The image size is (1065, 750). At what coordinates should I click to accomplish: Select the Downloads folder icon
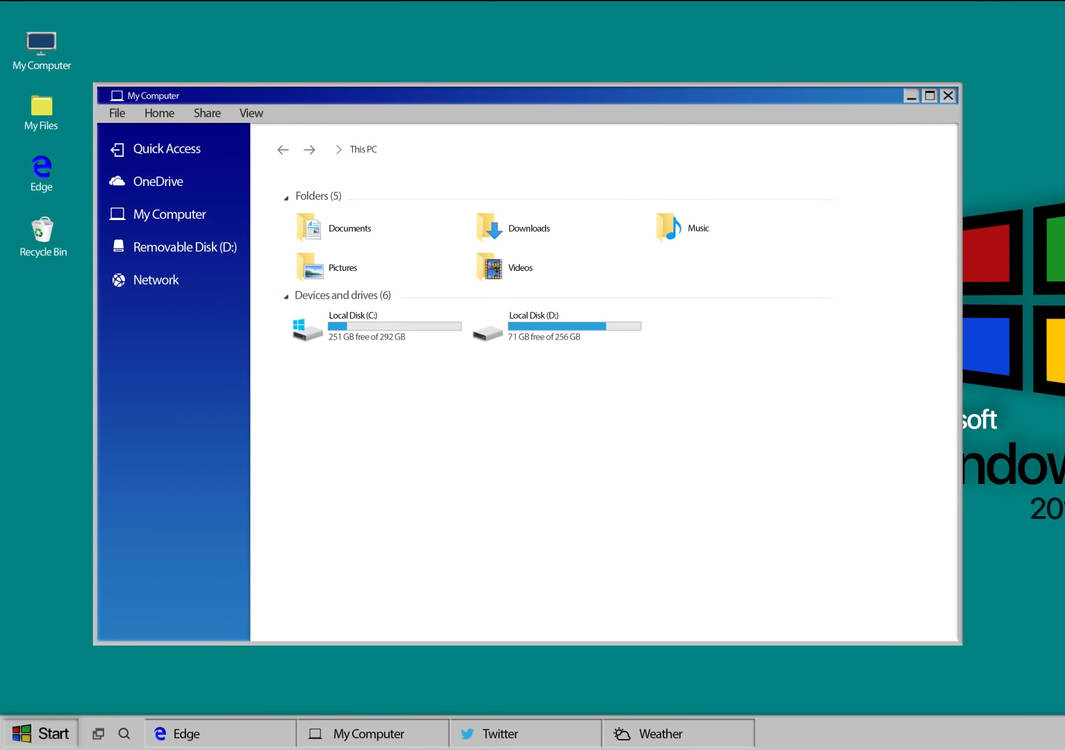489,228
